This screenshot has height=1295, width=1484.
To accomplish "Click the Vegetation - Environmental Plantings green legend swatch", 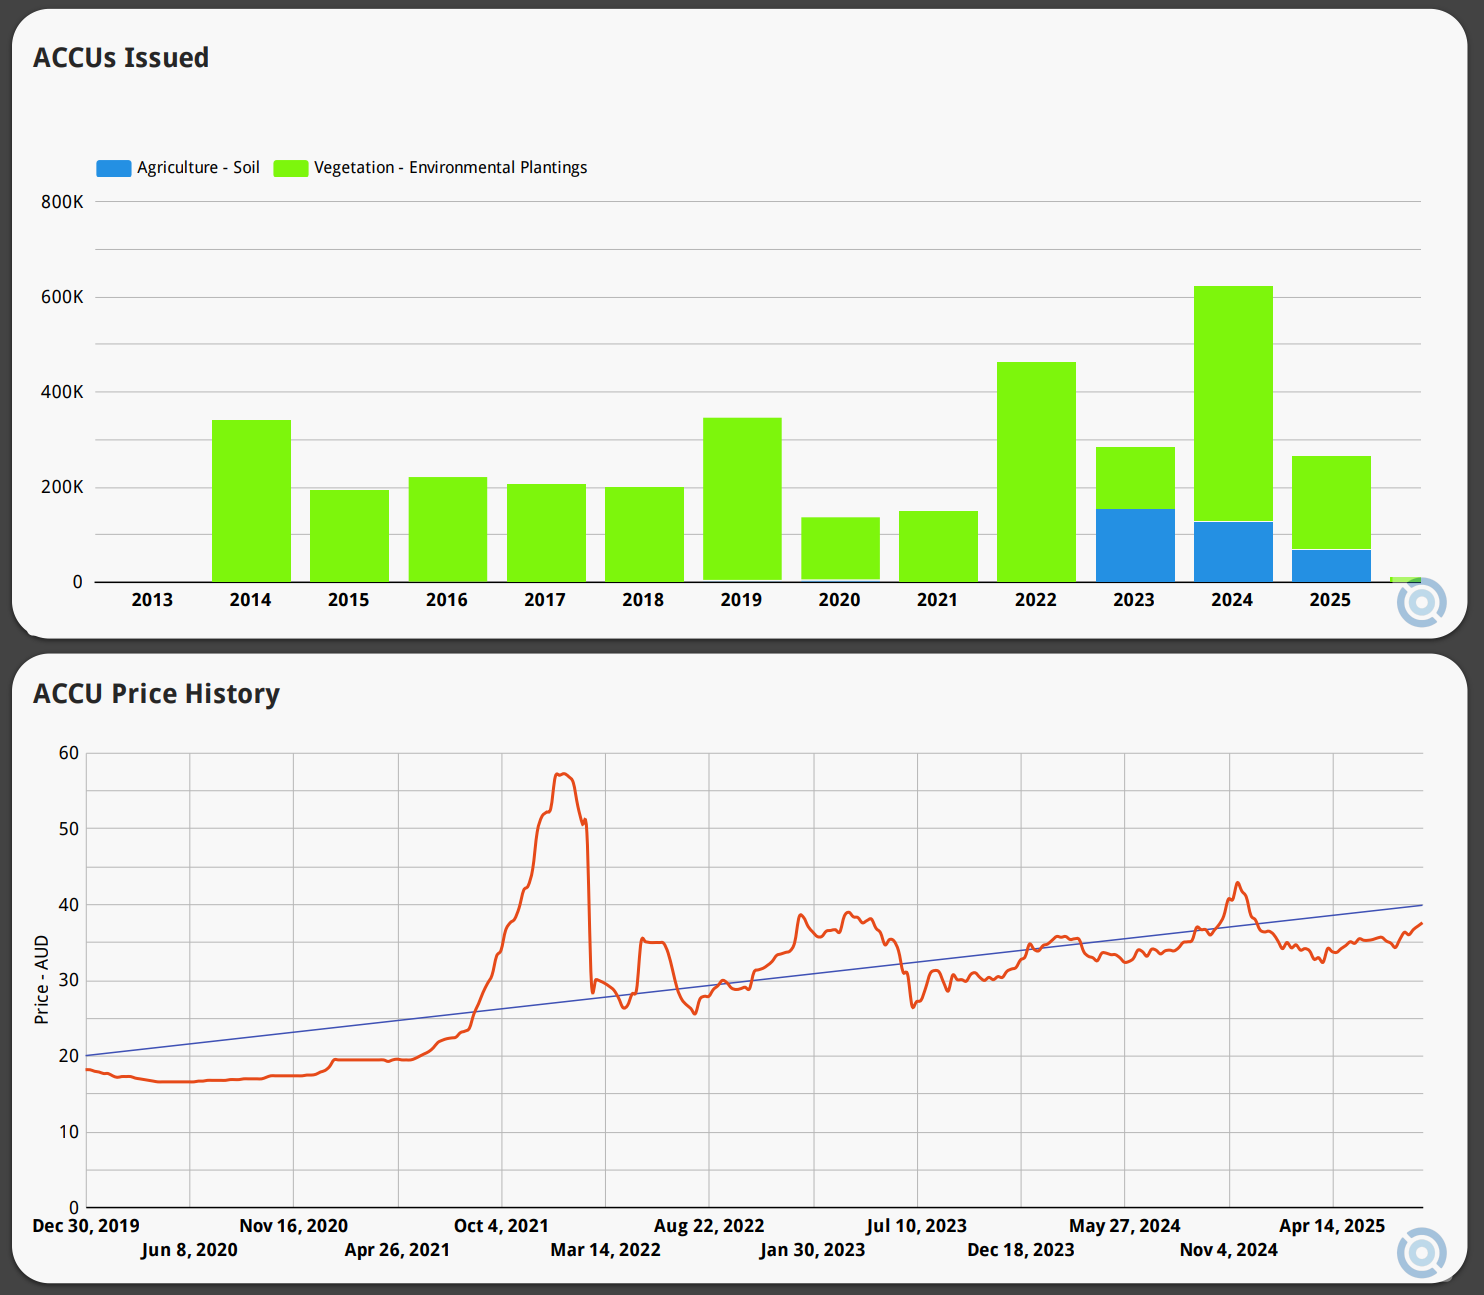I will coord(291,168).
